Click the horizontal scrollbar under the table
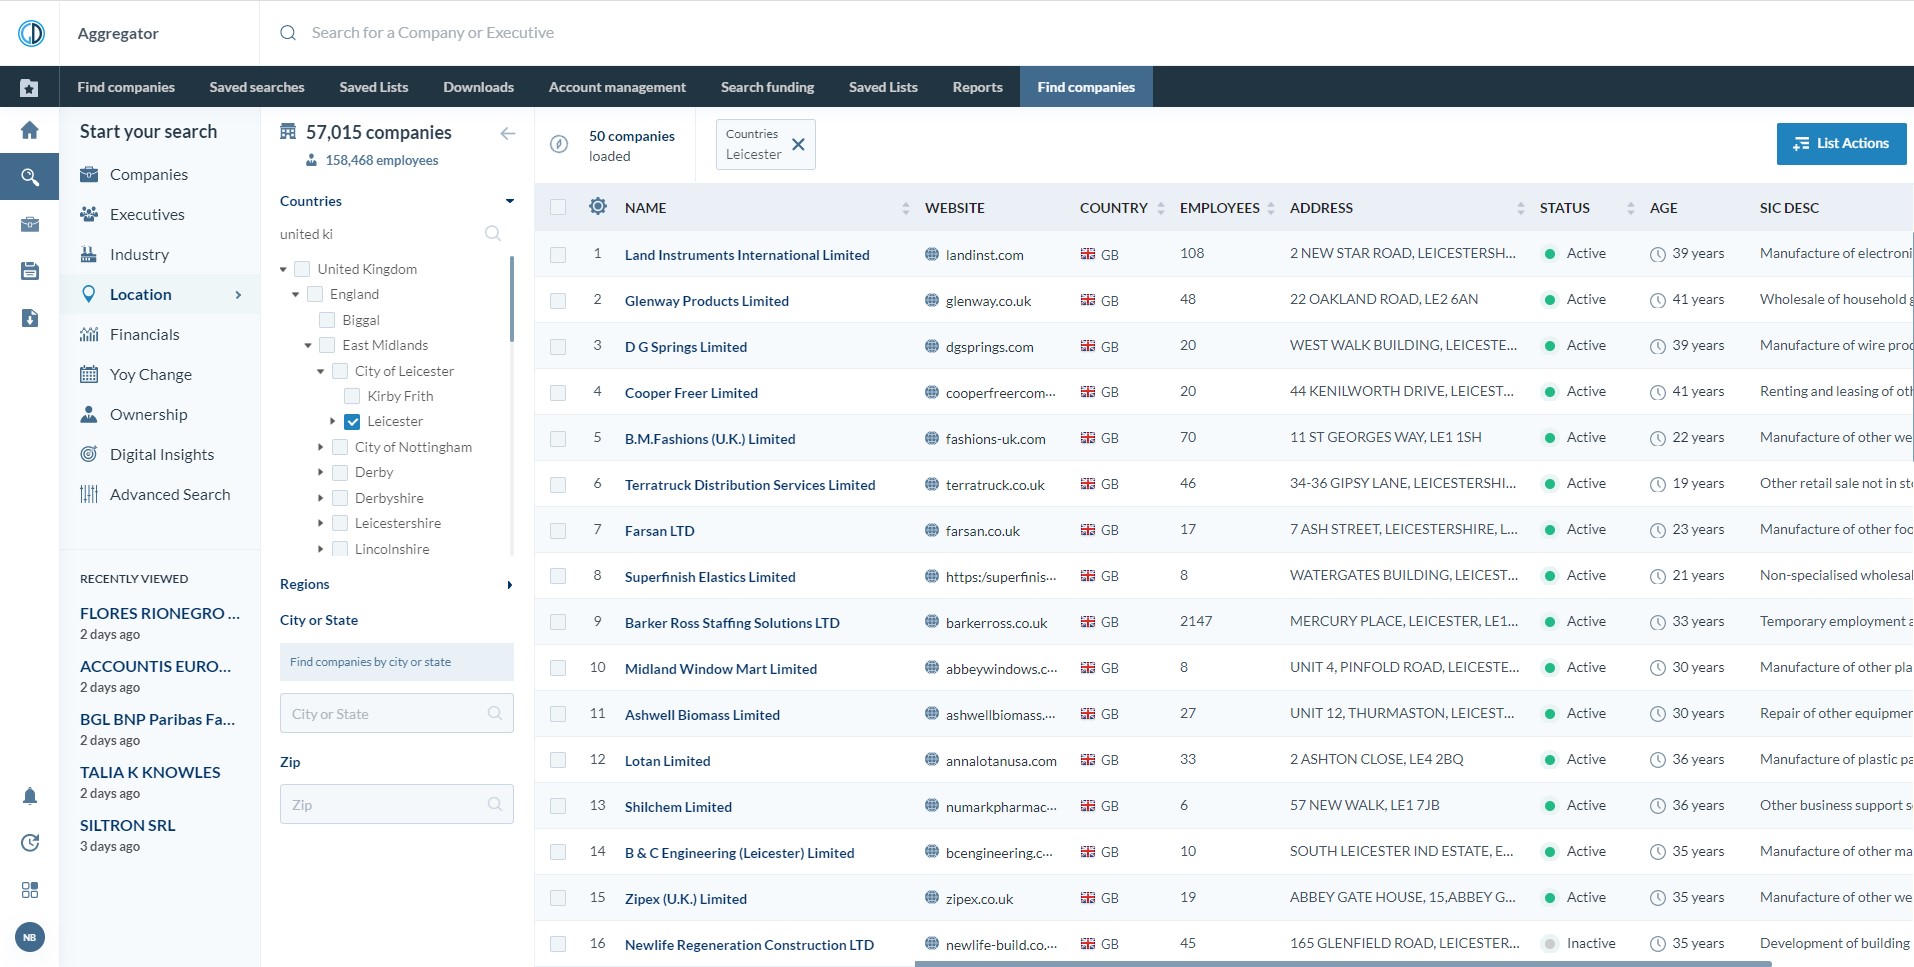Viewport: 1914px width, 967px height. [1342, 963]
